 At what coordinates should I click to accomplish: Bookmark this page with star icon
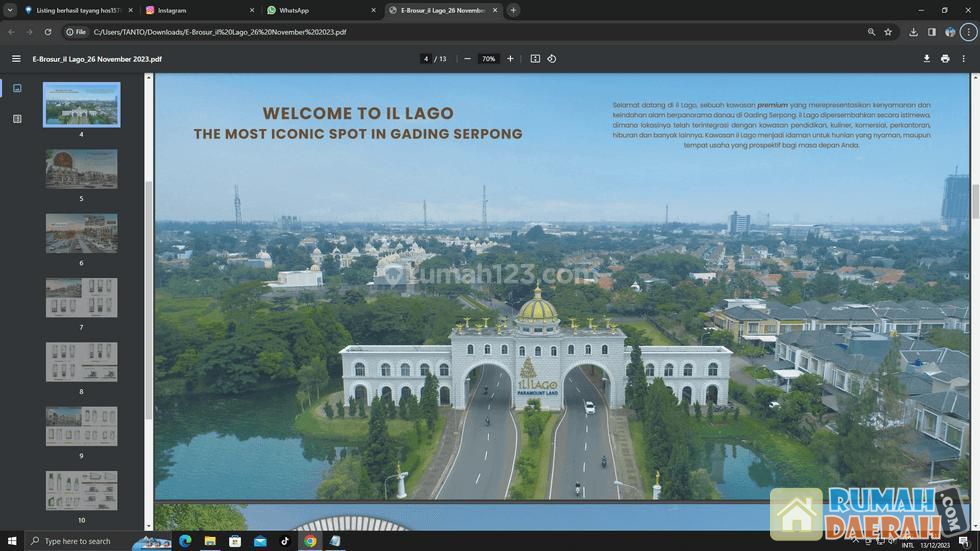pyautogui.click(x=888, y=32)
